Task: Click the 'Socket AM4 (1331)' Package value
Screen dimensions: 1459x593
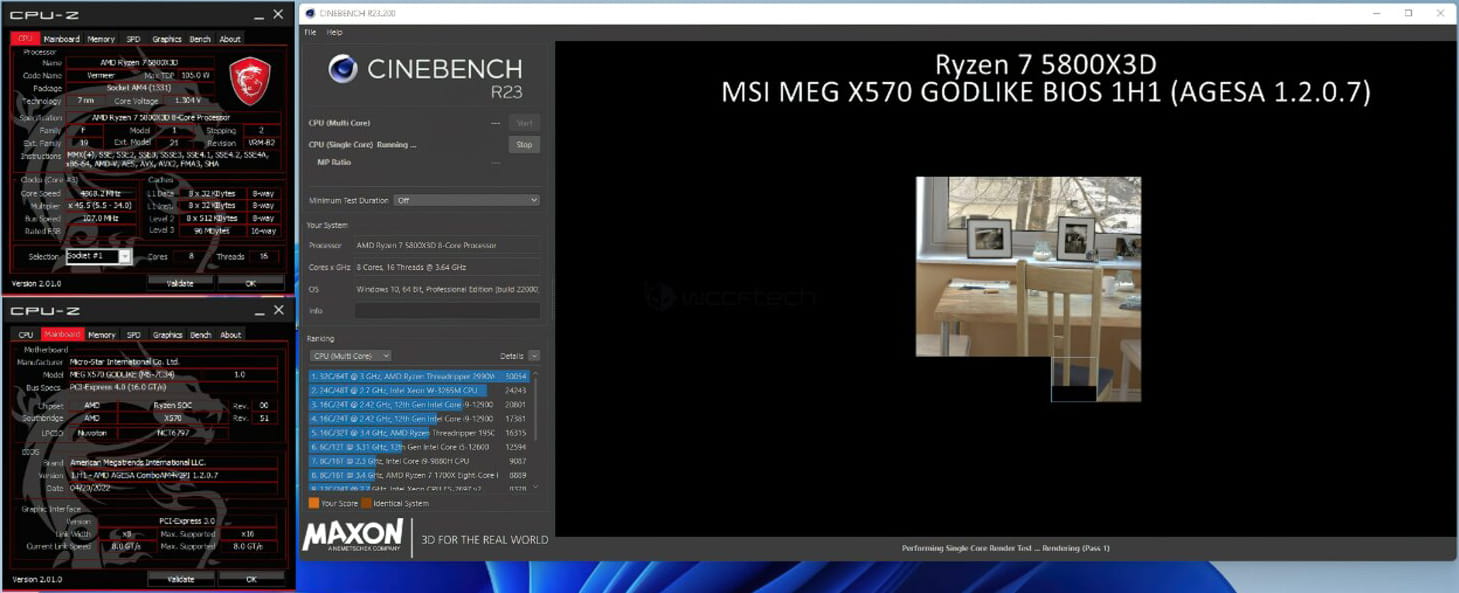Action: pyautogui.click(x=139, y=88)
